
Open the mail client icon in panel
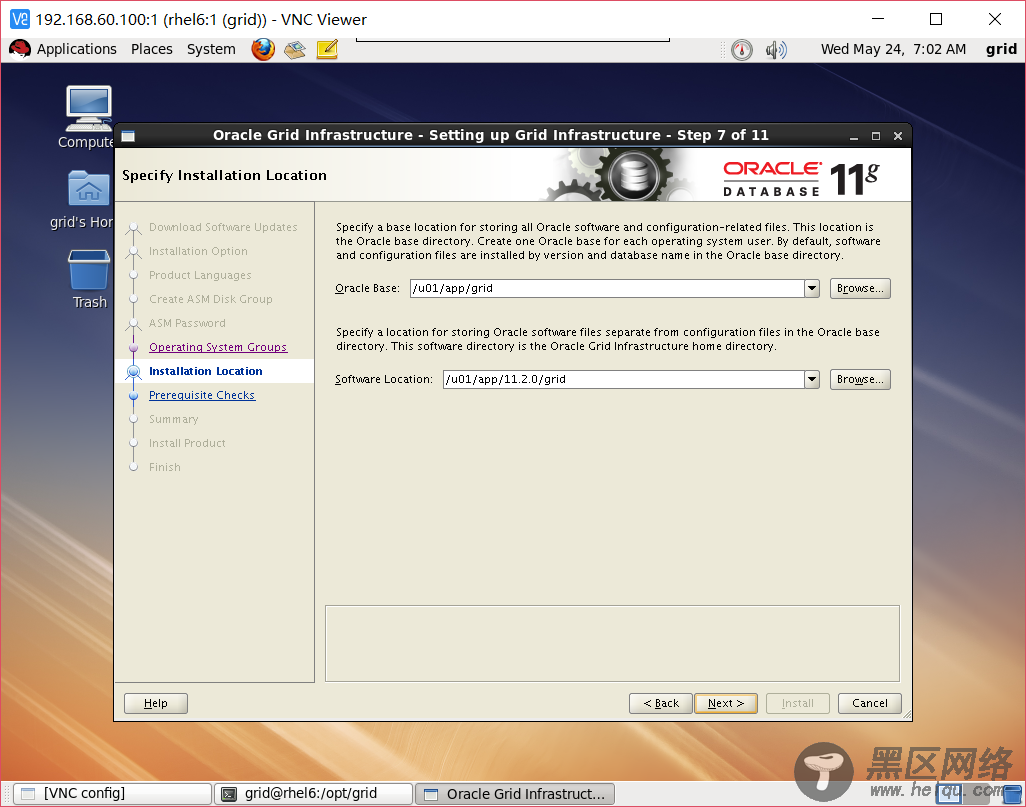pos(295,50)
